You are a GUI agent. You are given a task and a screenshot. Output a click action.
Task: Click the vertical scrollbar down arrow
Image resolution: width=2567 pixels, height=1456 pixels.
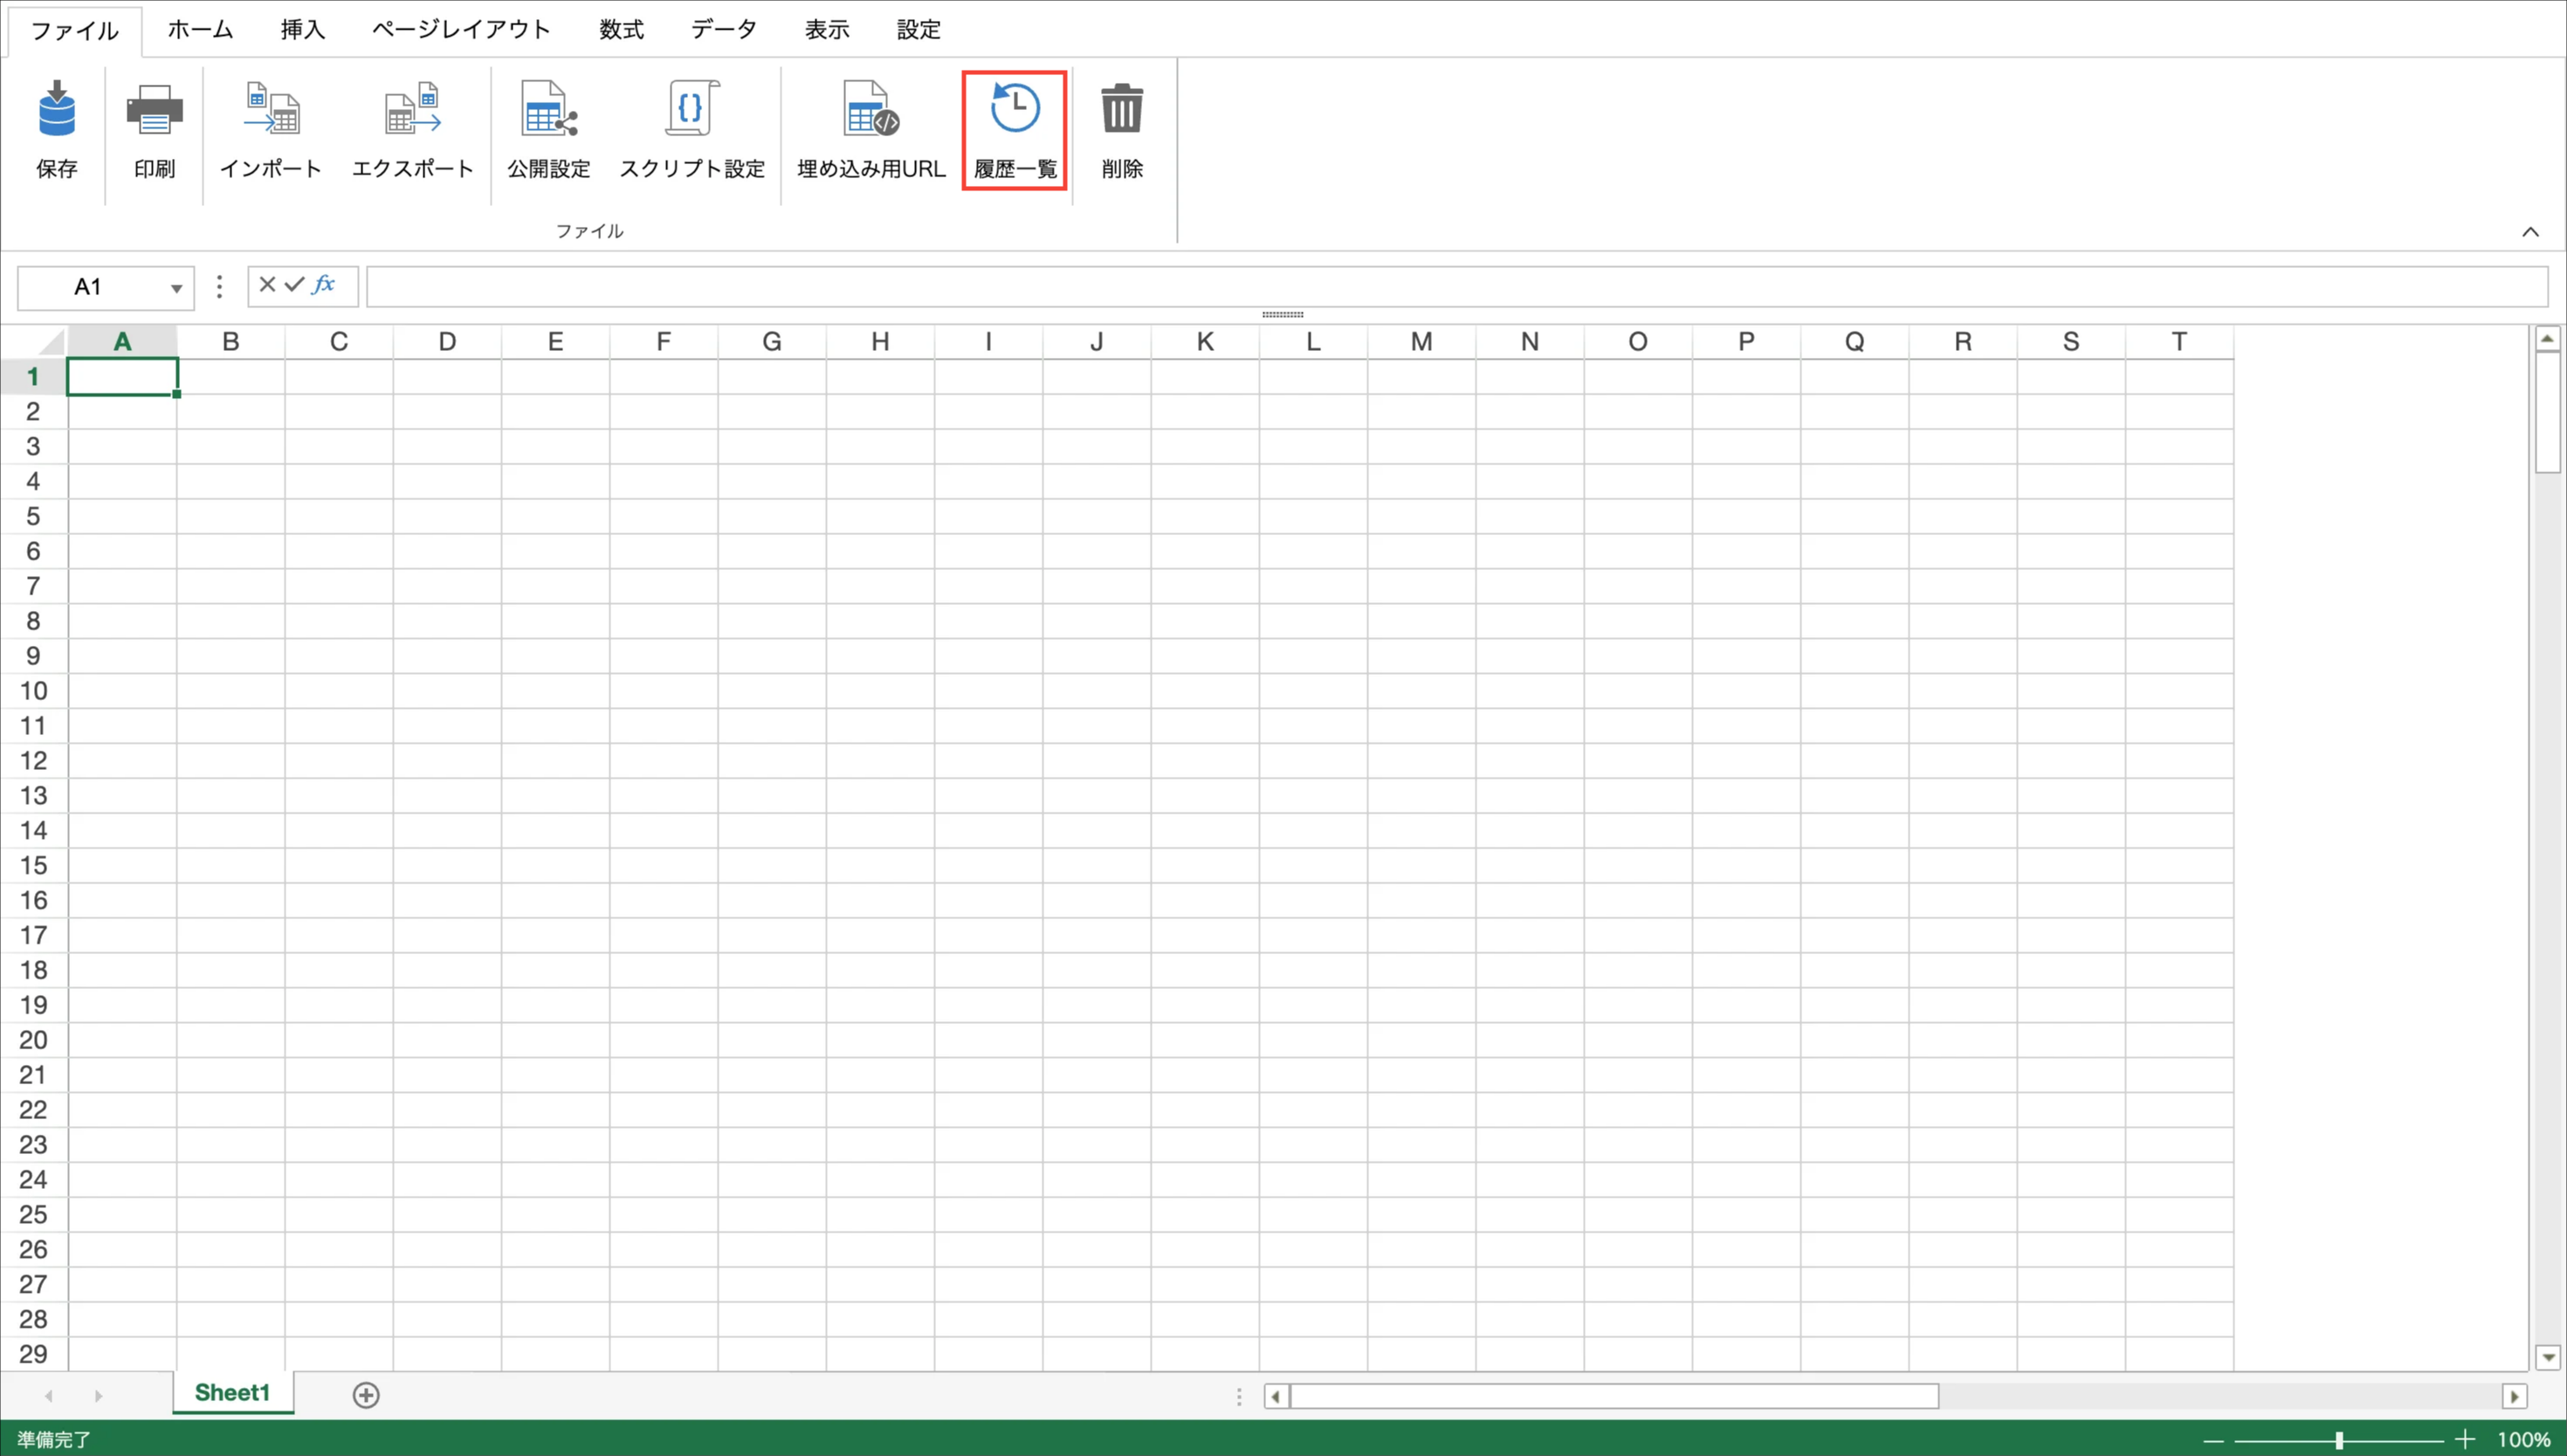2547,1357
